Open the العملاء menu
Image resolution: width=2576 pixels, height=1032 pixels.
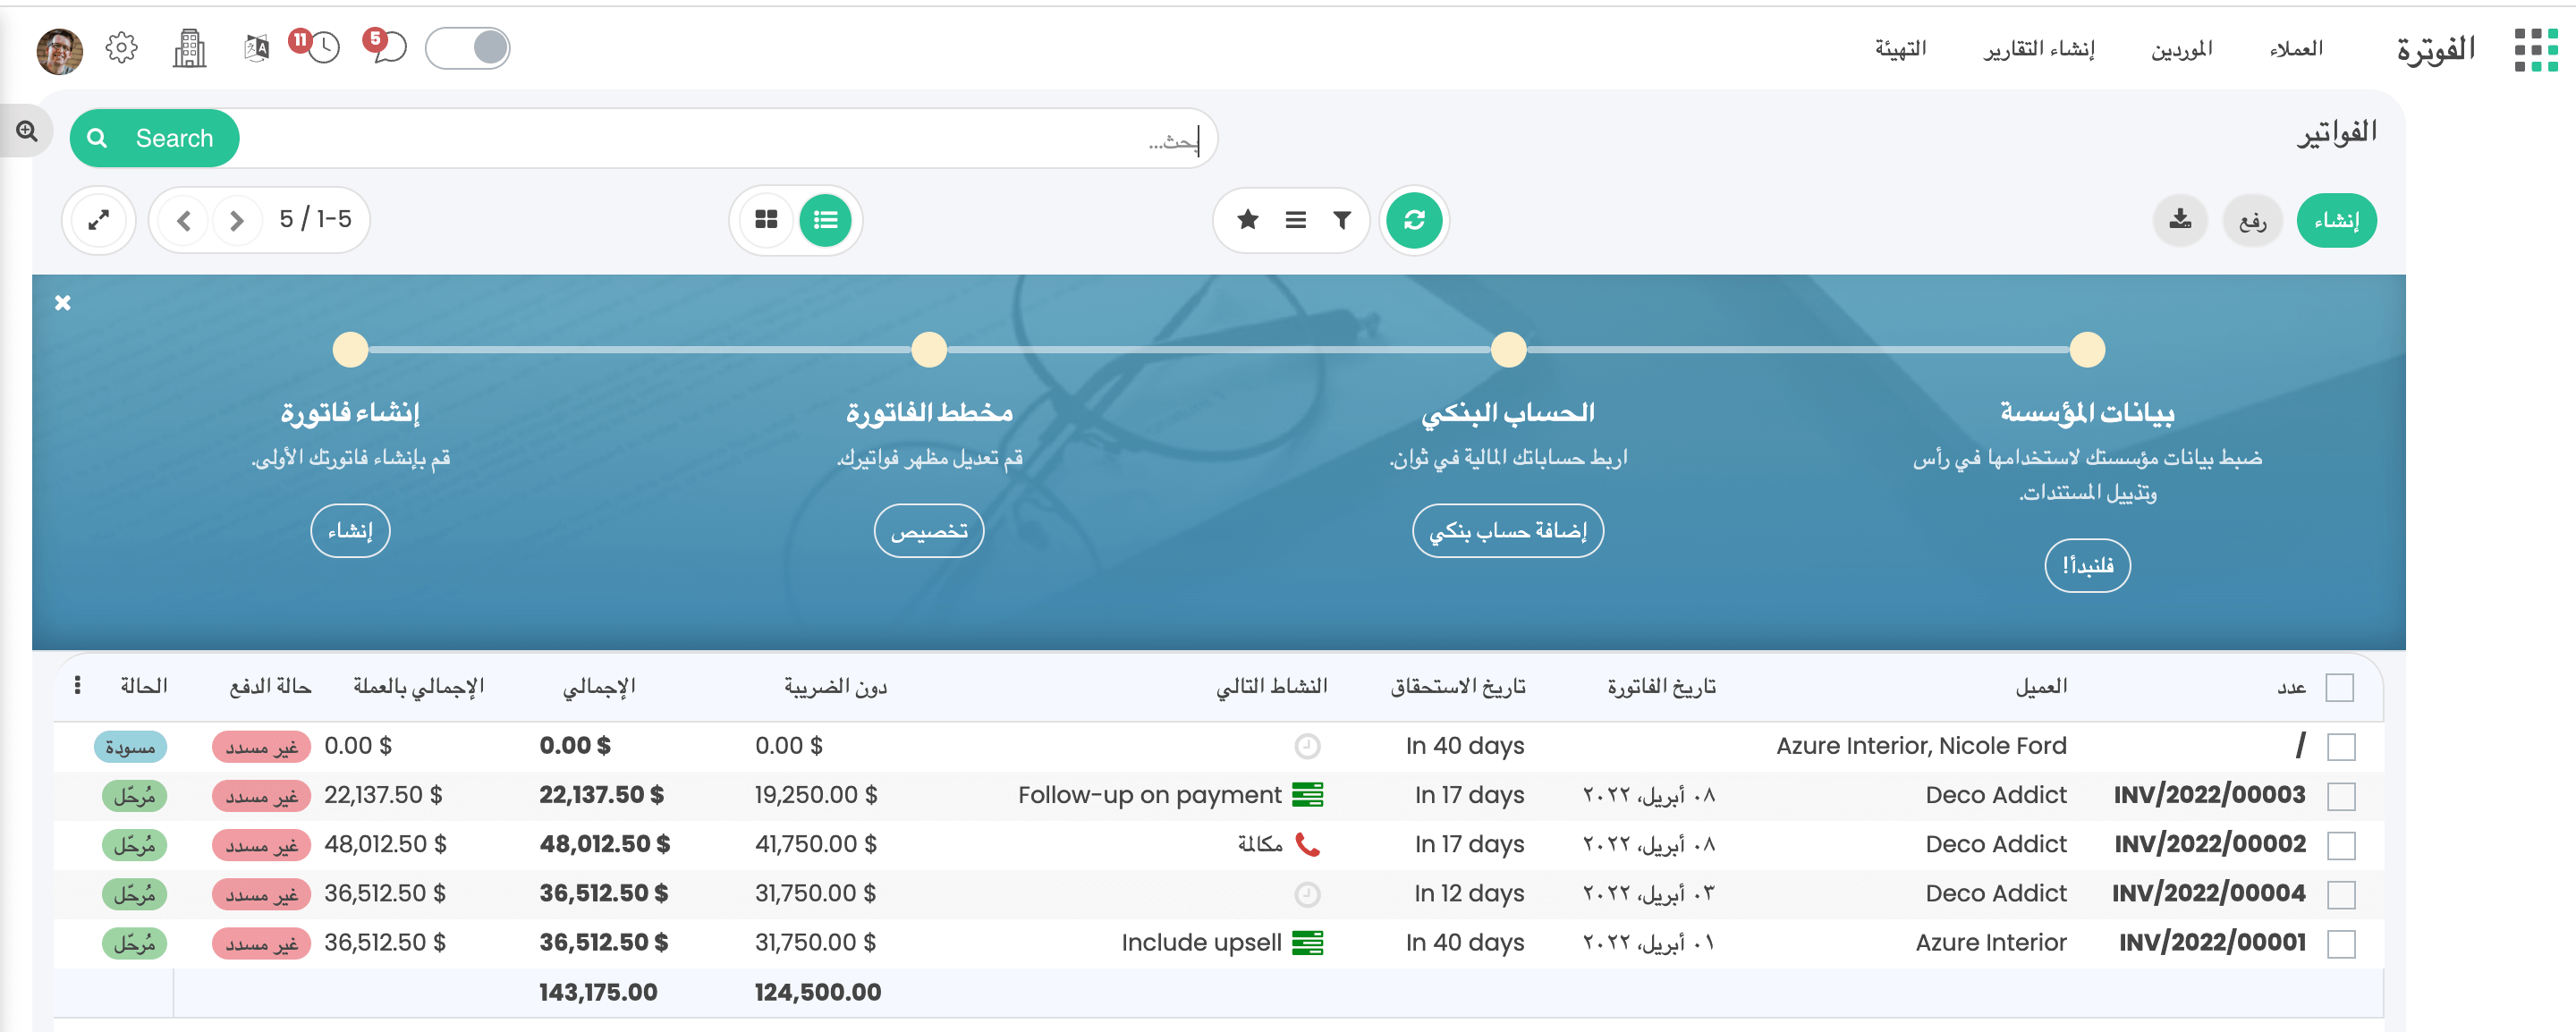pyautogui.click(x=2295, y=49)
